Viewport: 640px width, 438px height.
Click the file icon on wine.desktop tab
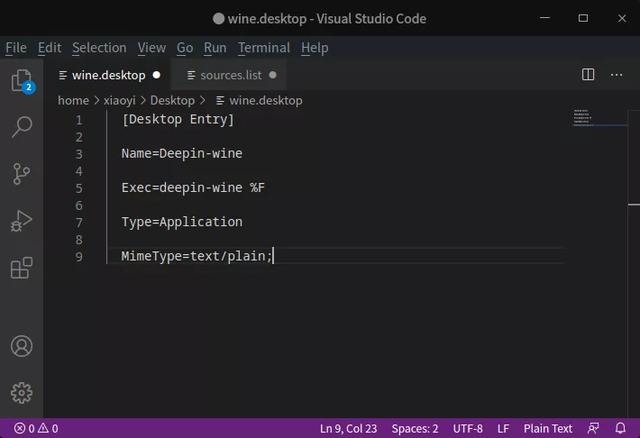click(63, 75)
